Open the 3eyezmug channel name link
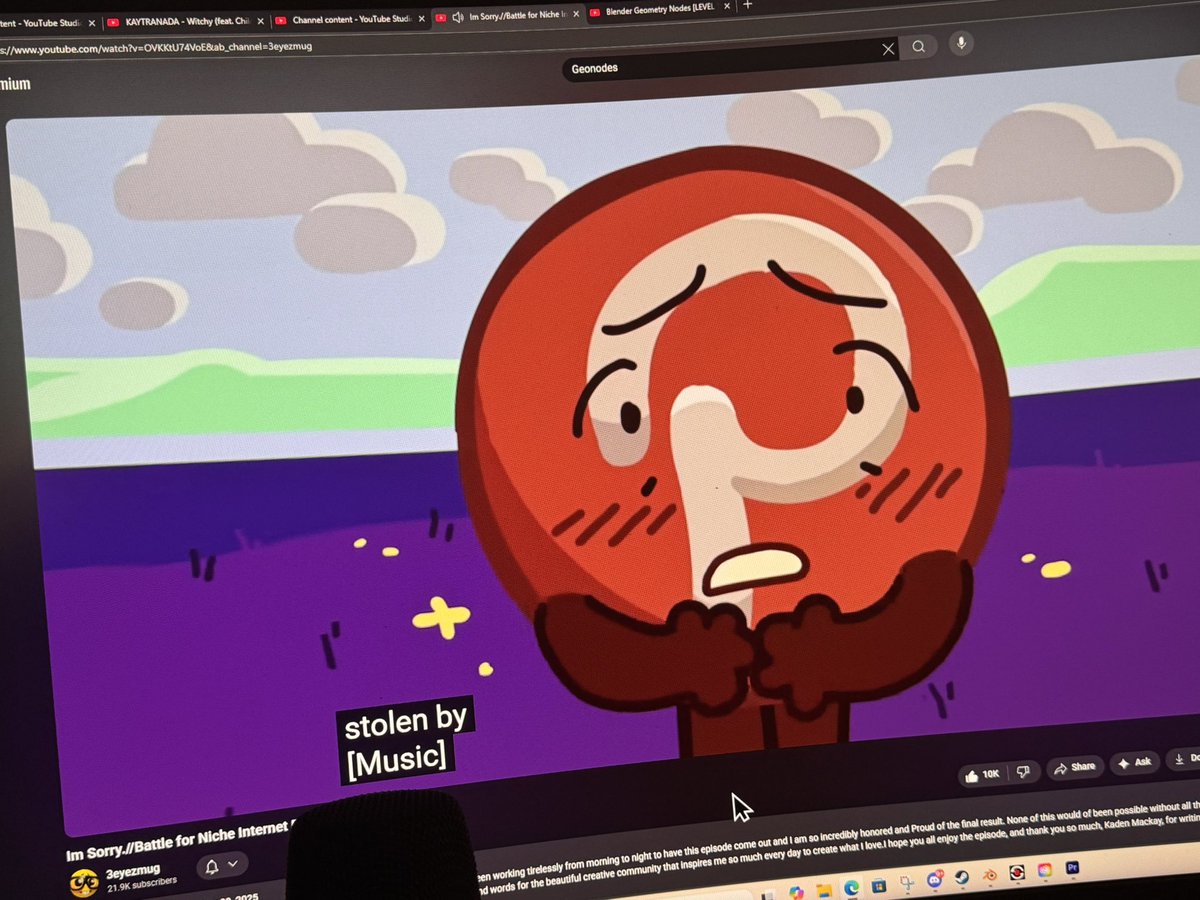1200x900 pixels. tap(132, 870)
